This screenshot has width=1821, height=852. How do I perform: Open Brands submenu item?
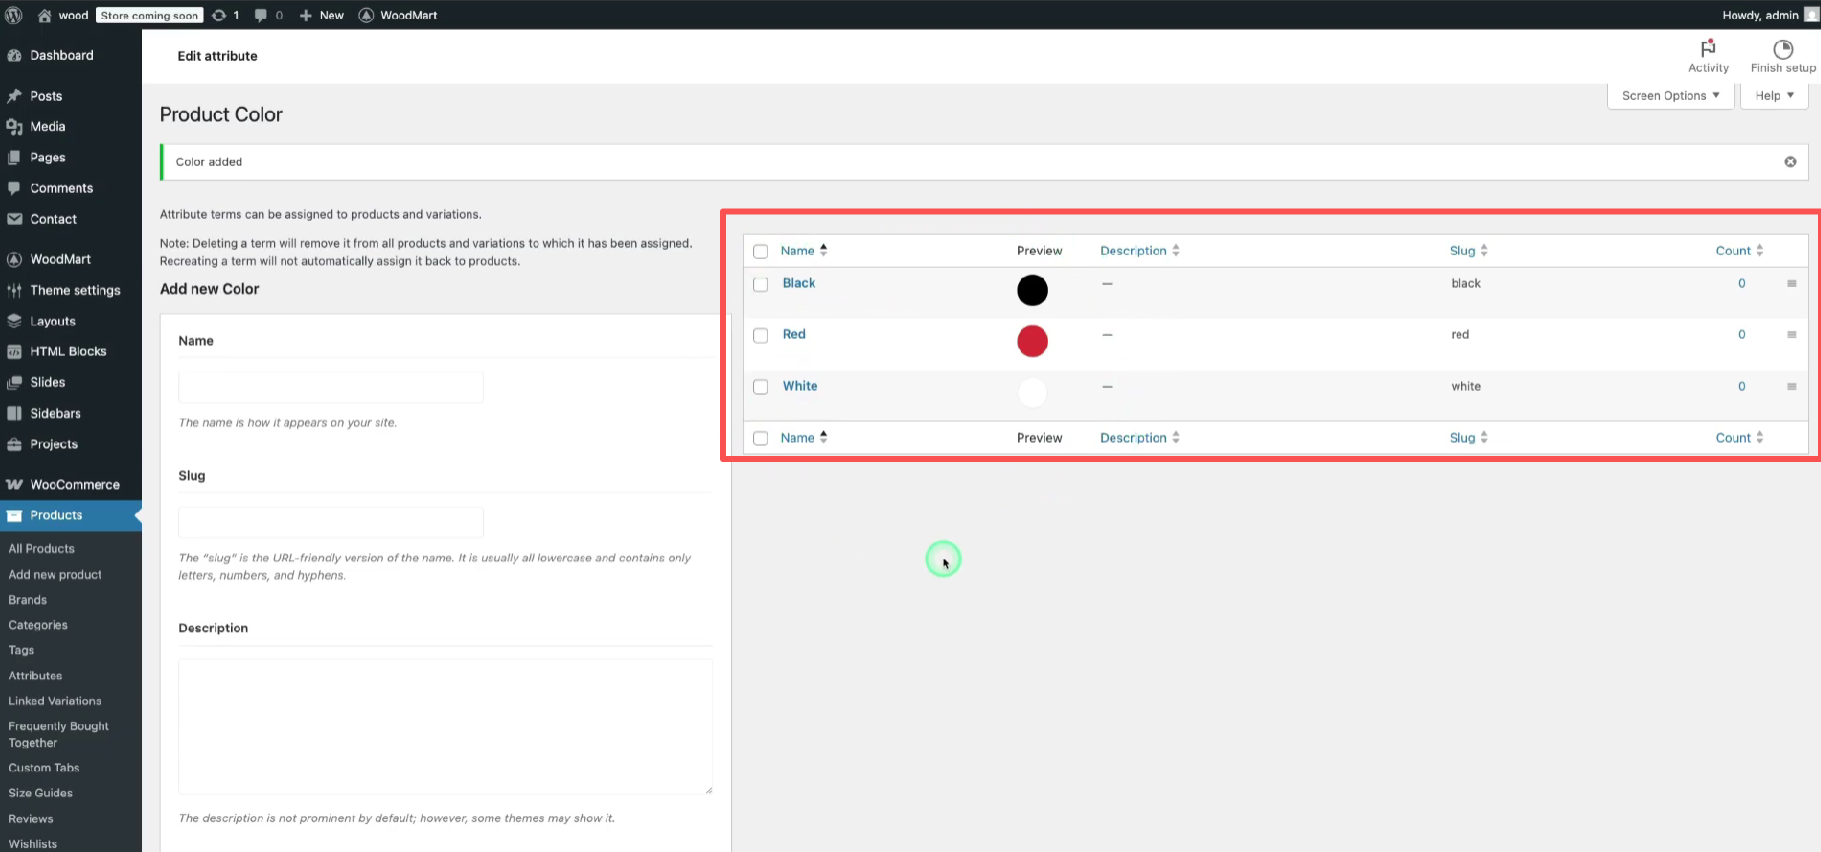pos(28,600)
